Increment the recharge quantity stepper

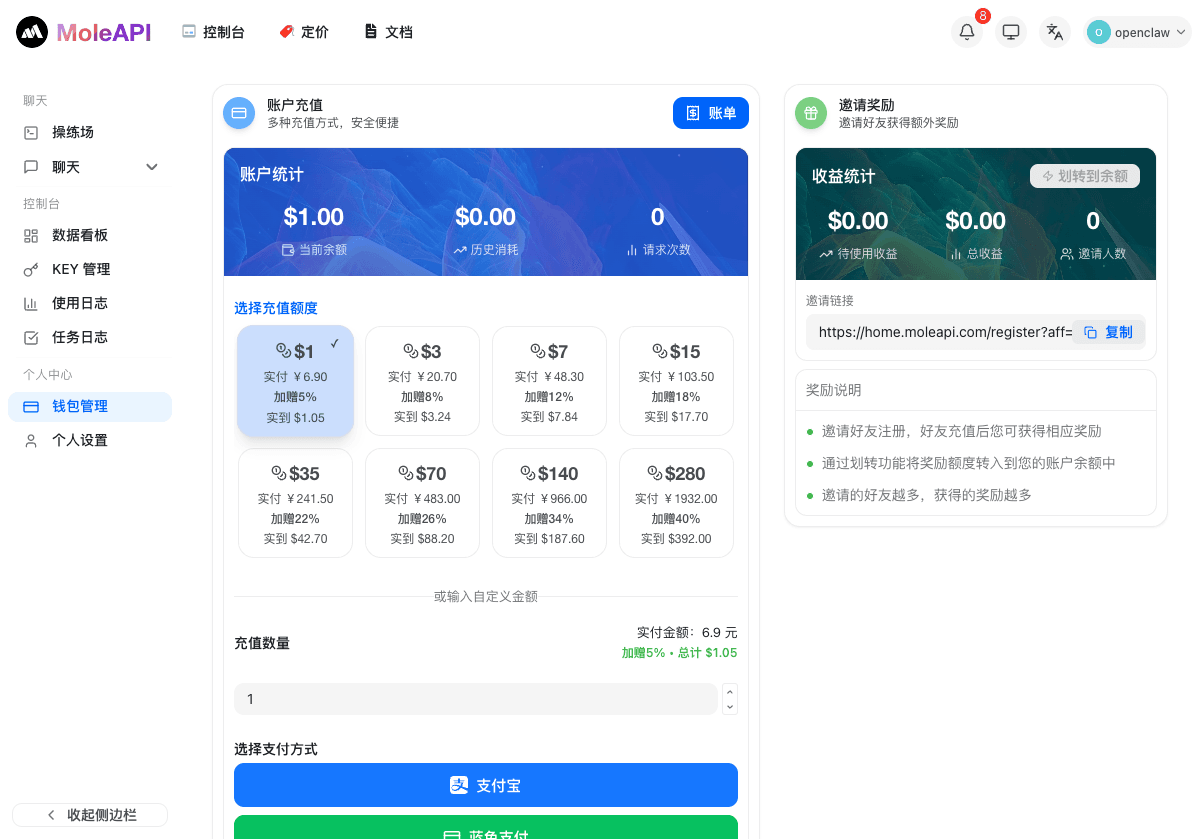(729, 693)
